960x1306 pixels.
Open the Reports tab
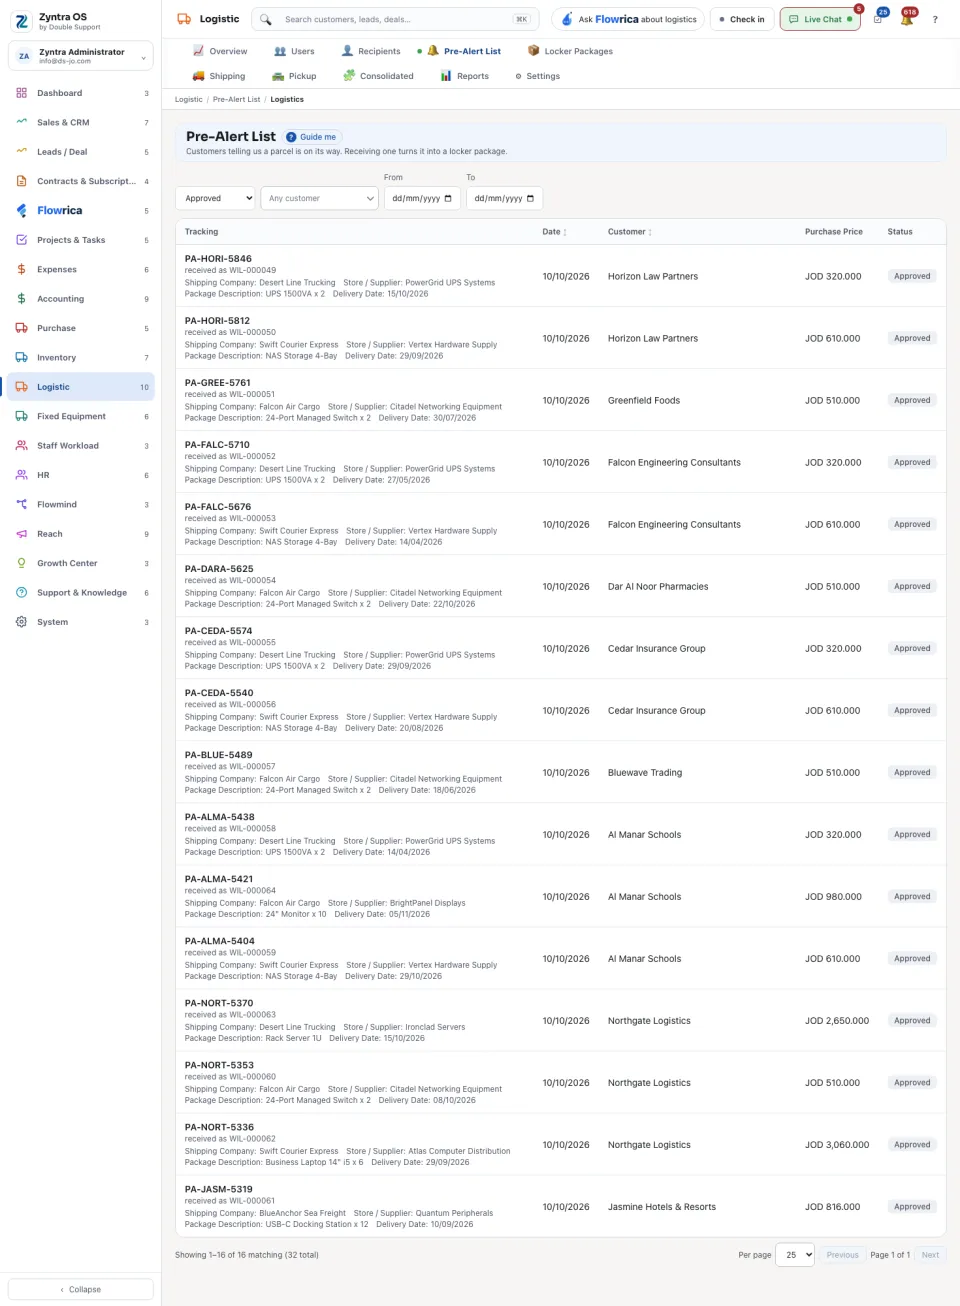click(x=465, y=76)
